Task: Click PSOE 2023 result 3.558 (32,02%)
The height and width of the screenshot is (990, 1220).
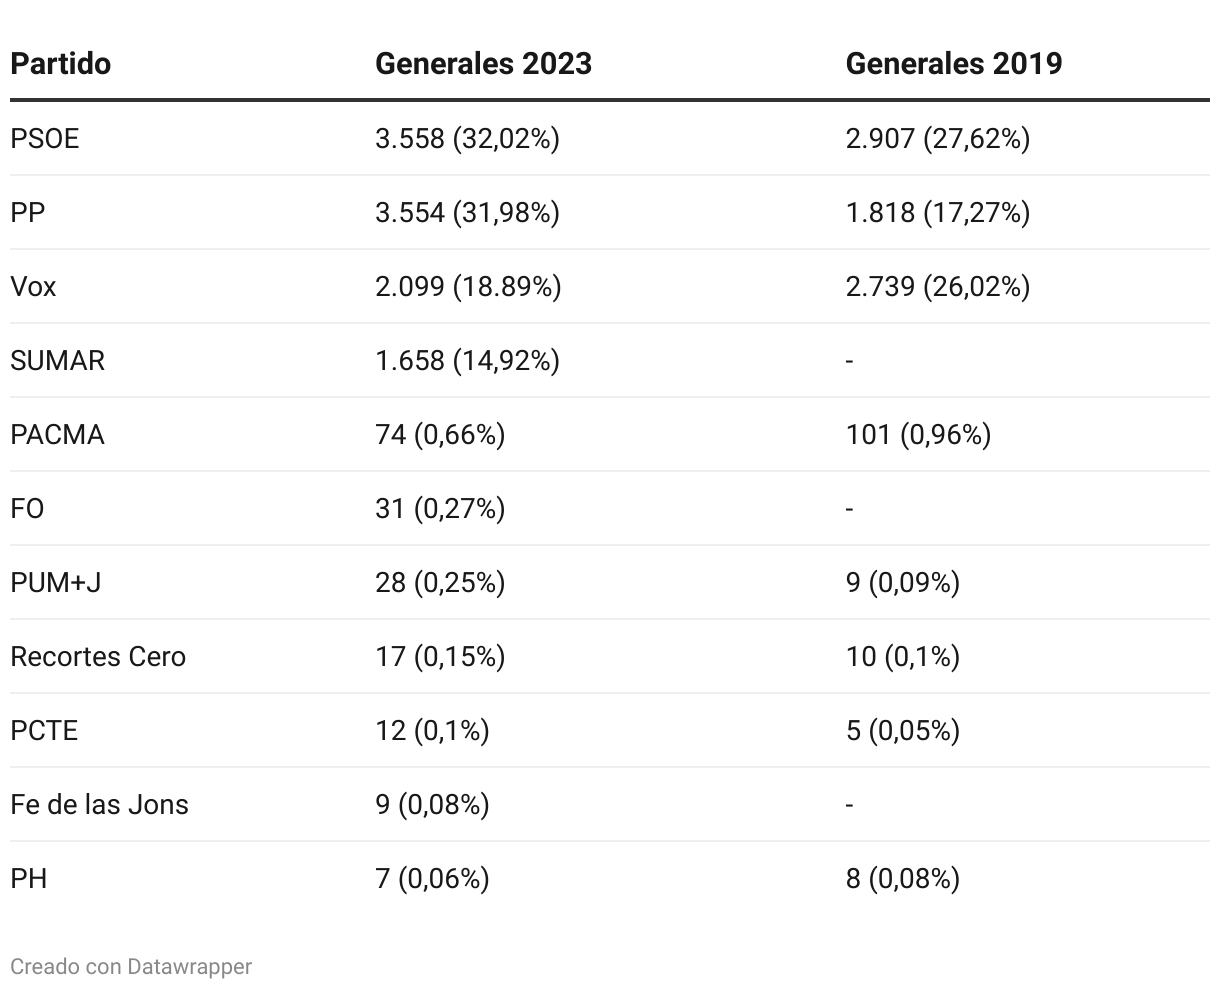Action: [x=467, y=139]
